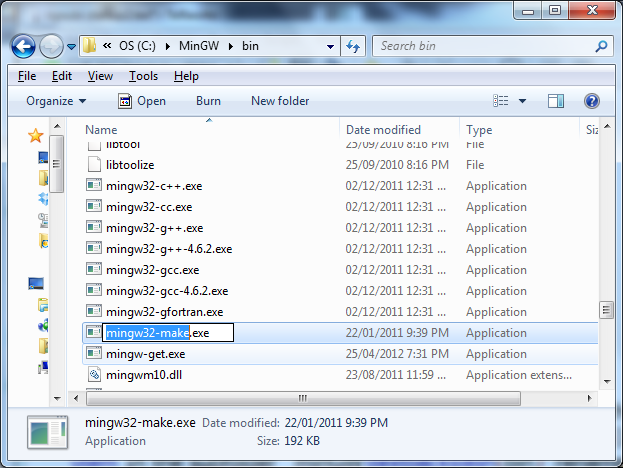Viewport: 623px width, 468px height.
Task: Select the mingw32-gfortran.exe icon
Action: coord(94,311)
